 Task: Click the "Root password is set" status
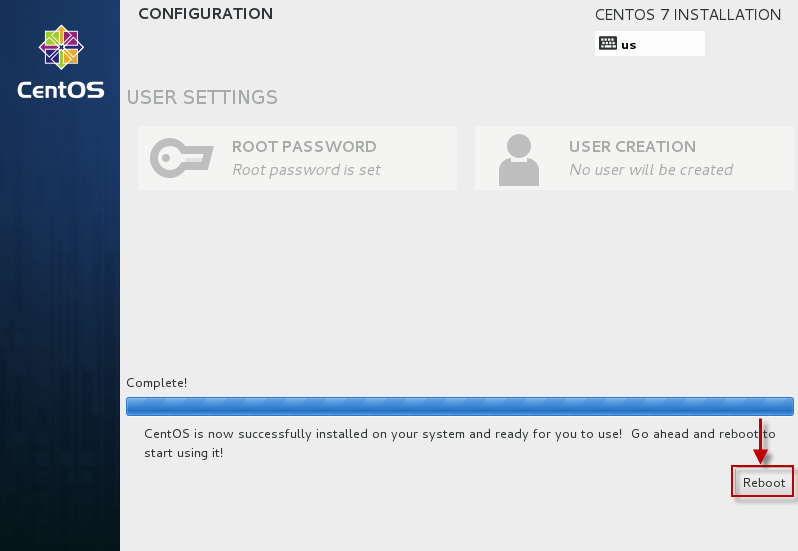(306, 170)
